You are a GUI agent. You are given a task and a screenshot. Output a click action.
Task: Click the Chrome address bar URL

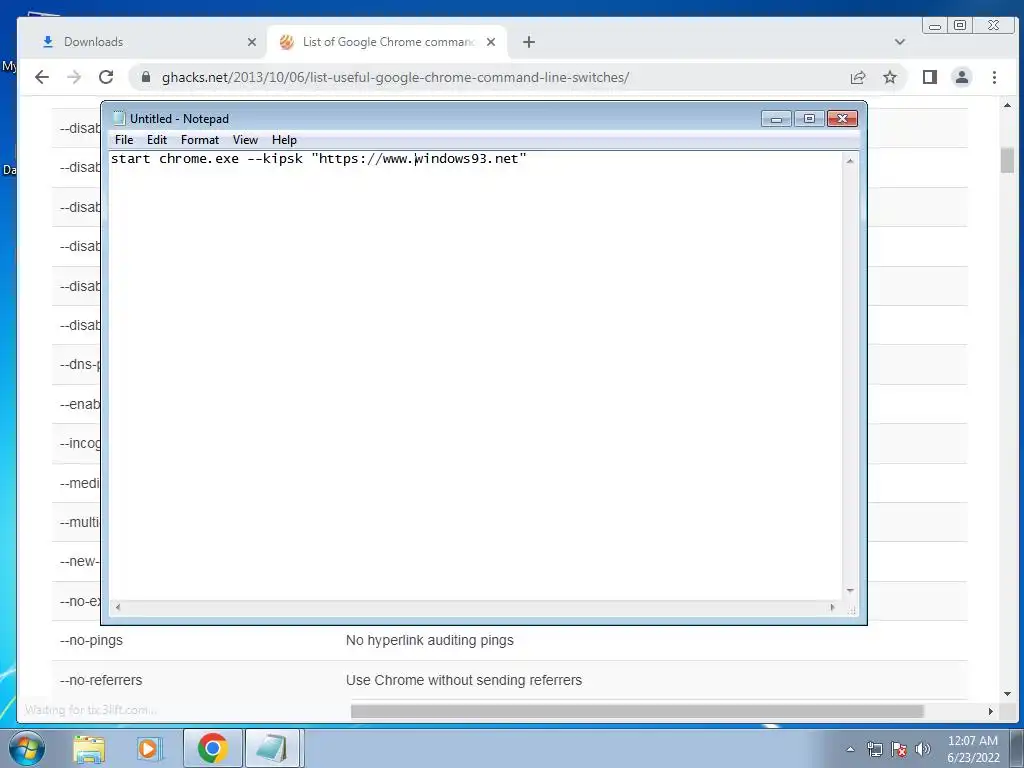point(395,77)
